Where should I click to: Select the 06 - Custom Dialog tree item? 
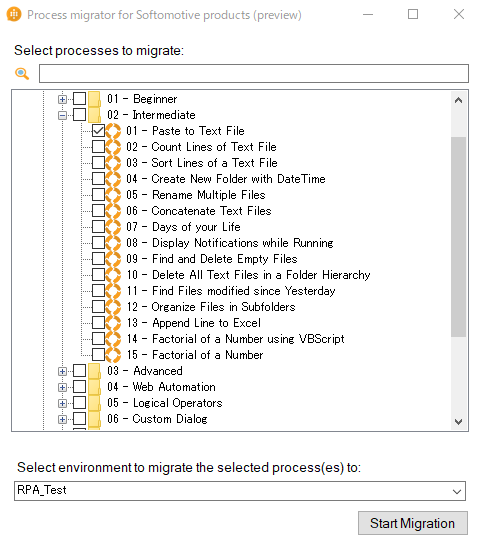pyautogui.click(x=157, y=419)
